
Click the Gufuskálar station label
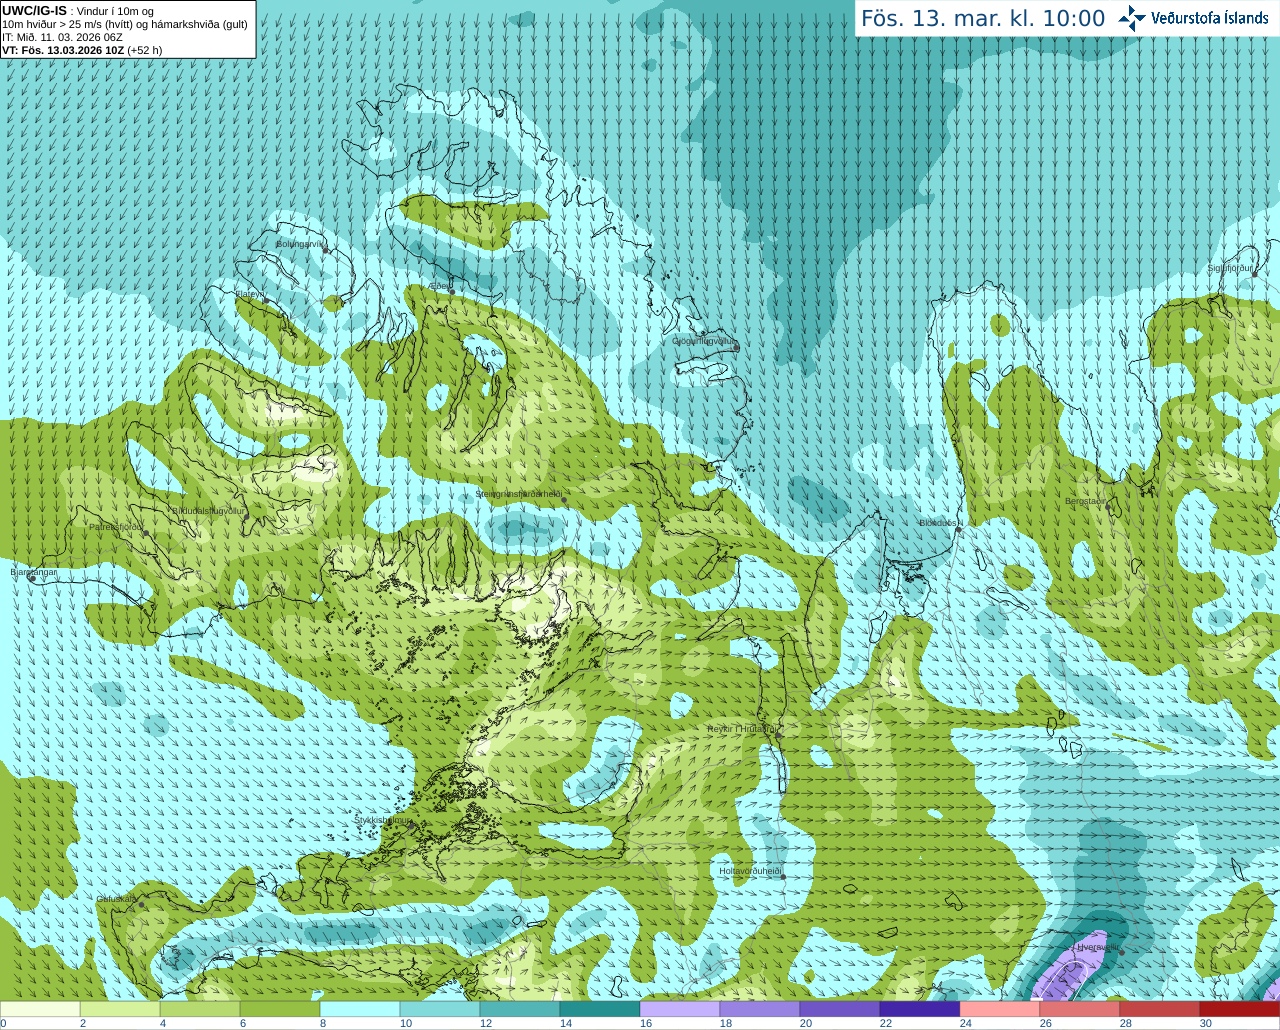116,899
